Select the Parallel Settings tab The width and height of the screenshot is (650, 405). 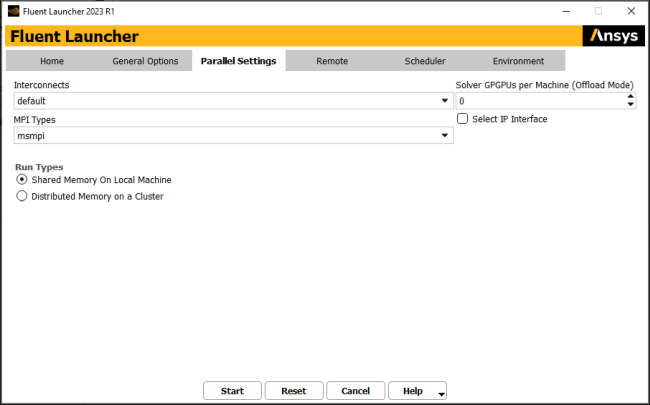pyautogui.click(x=239, y=61)
